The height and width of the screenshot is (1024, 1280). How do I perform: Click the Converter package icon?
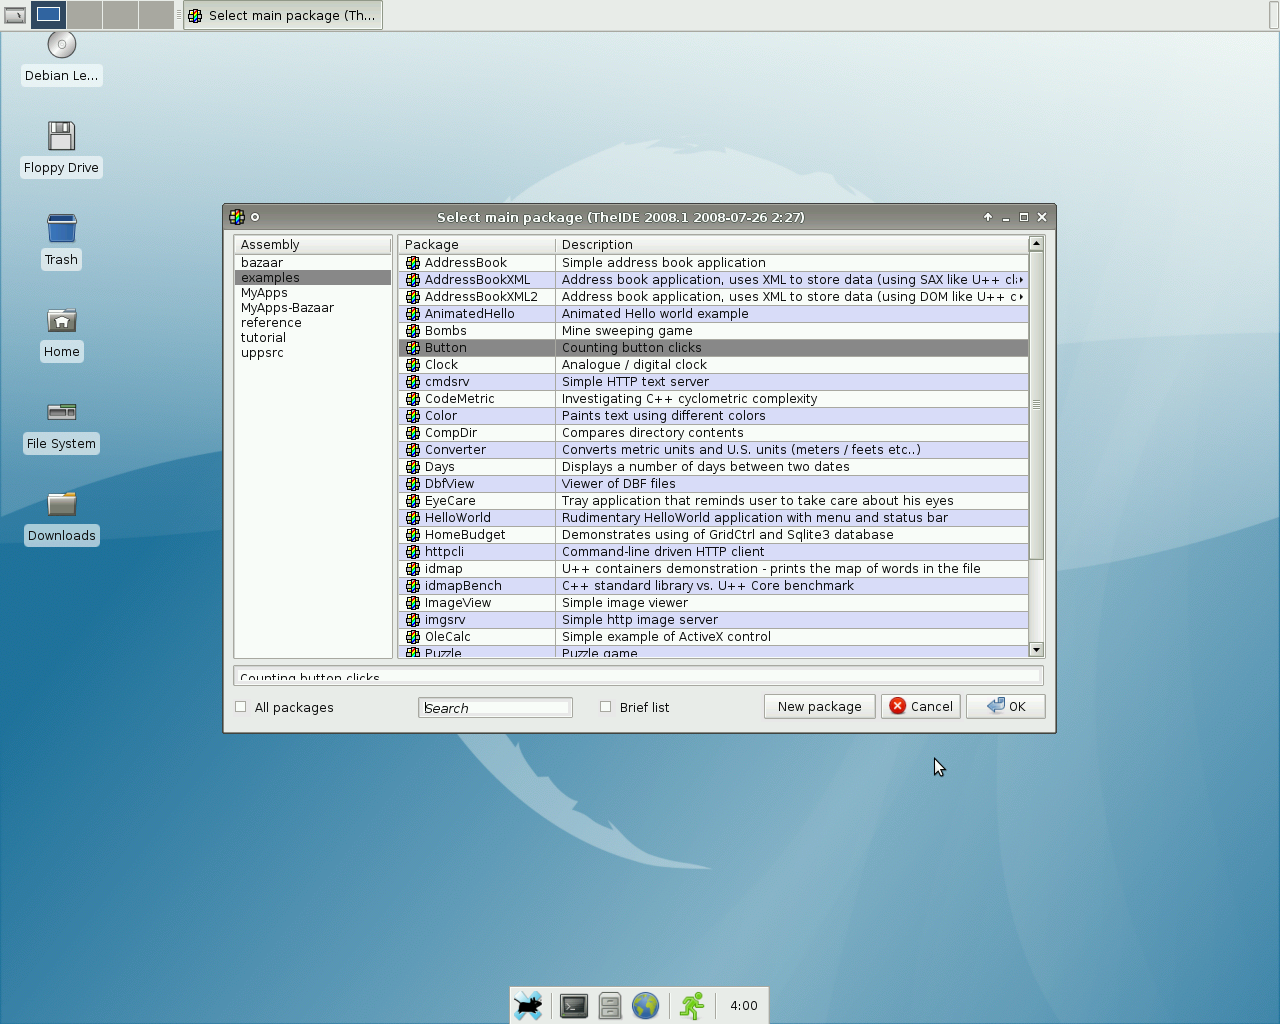tap(412, 450)
